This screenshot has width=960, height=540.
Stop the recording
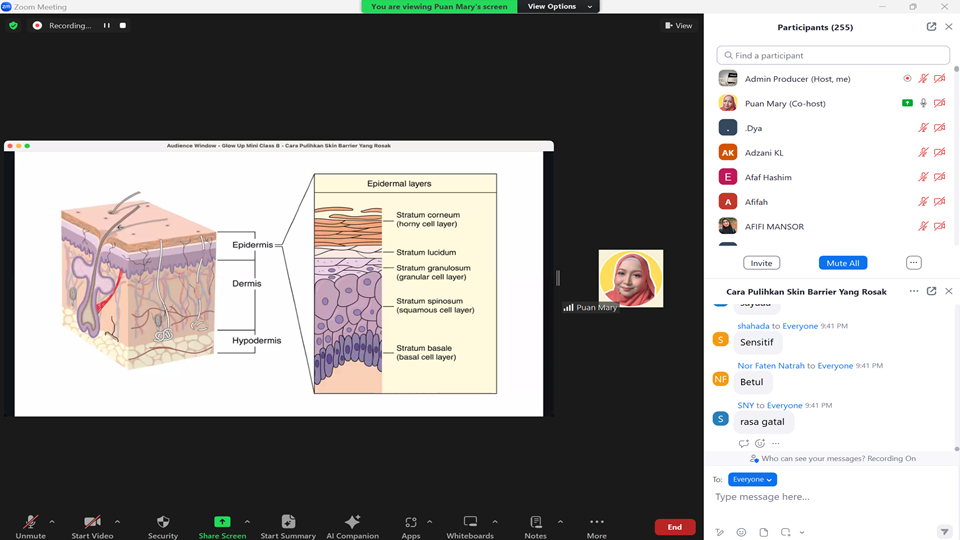[x=122, y=26]
